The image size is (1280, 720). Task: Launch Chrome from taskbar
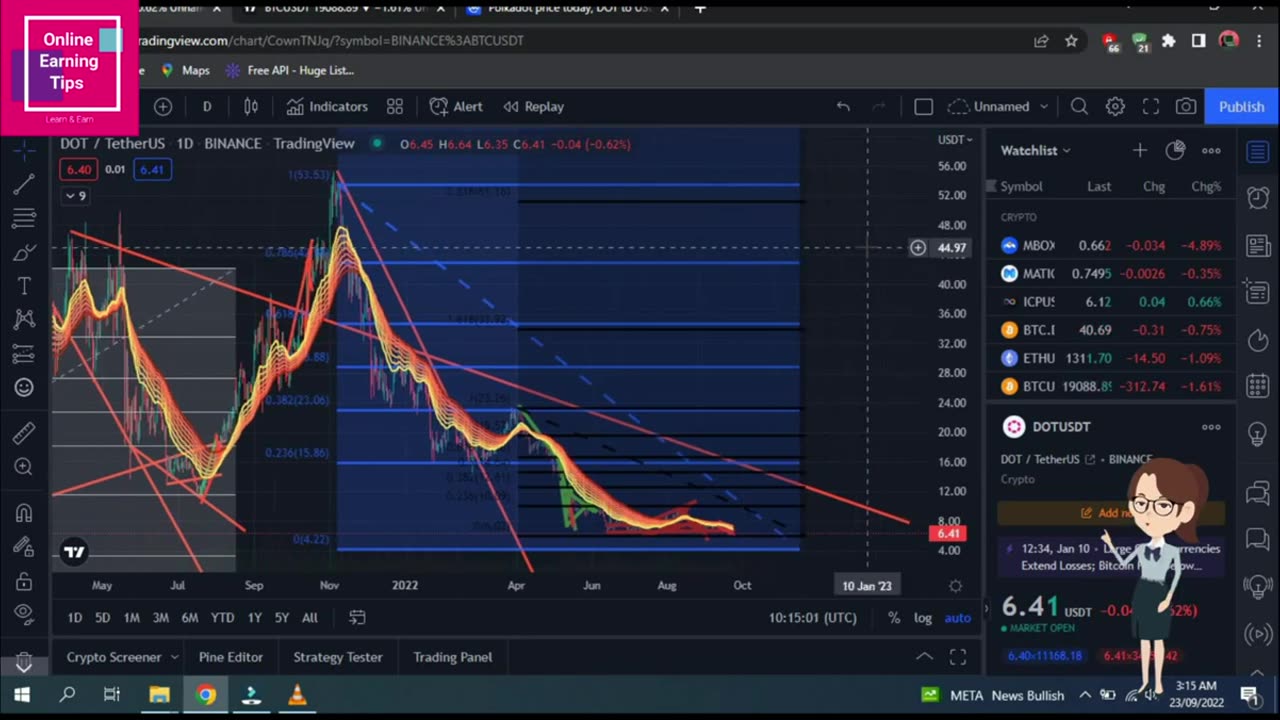point(206,695)
